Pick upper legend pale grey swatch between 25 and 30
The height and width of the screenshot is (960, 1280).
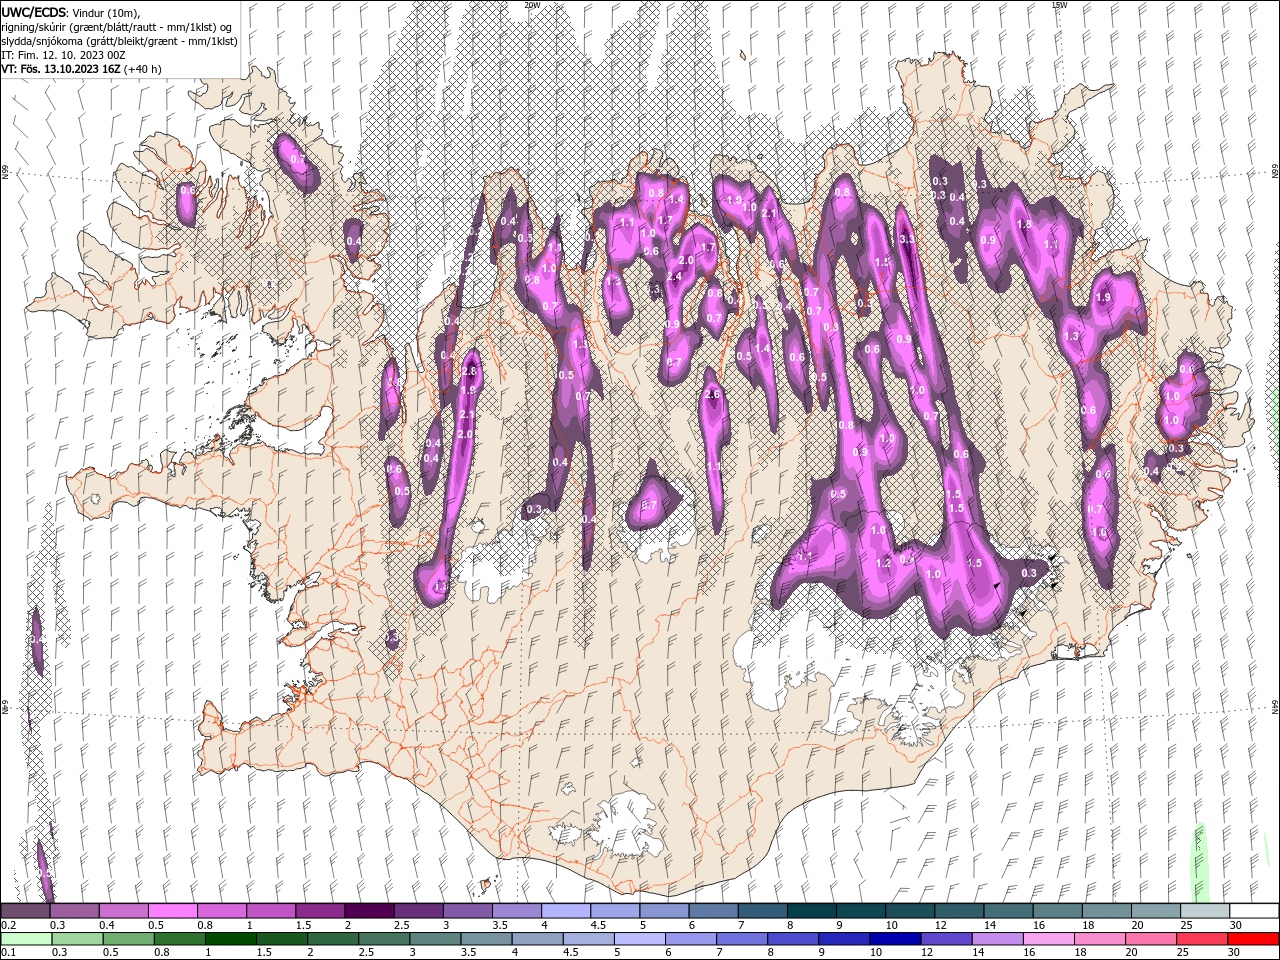[1204, 911]
